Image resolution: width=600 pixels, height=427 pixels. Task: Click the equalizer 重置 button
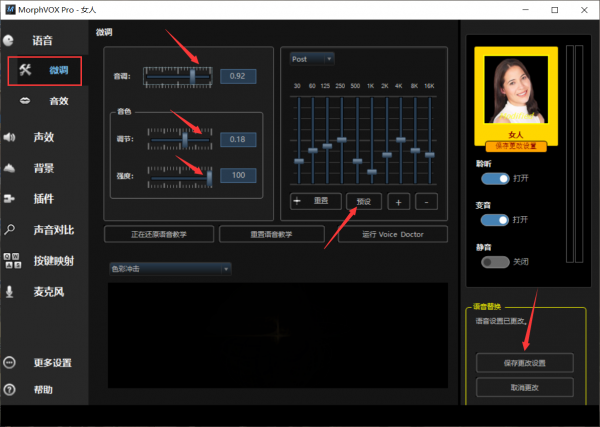point(316,201)
